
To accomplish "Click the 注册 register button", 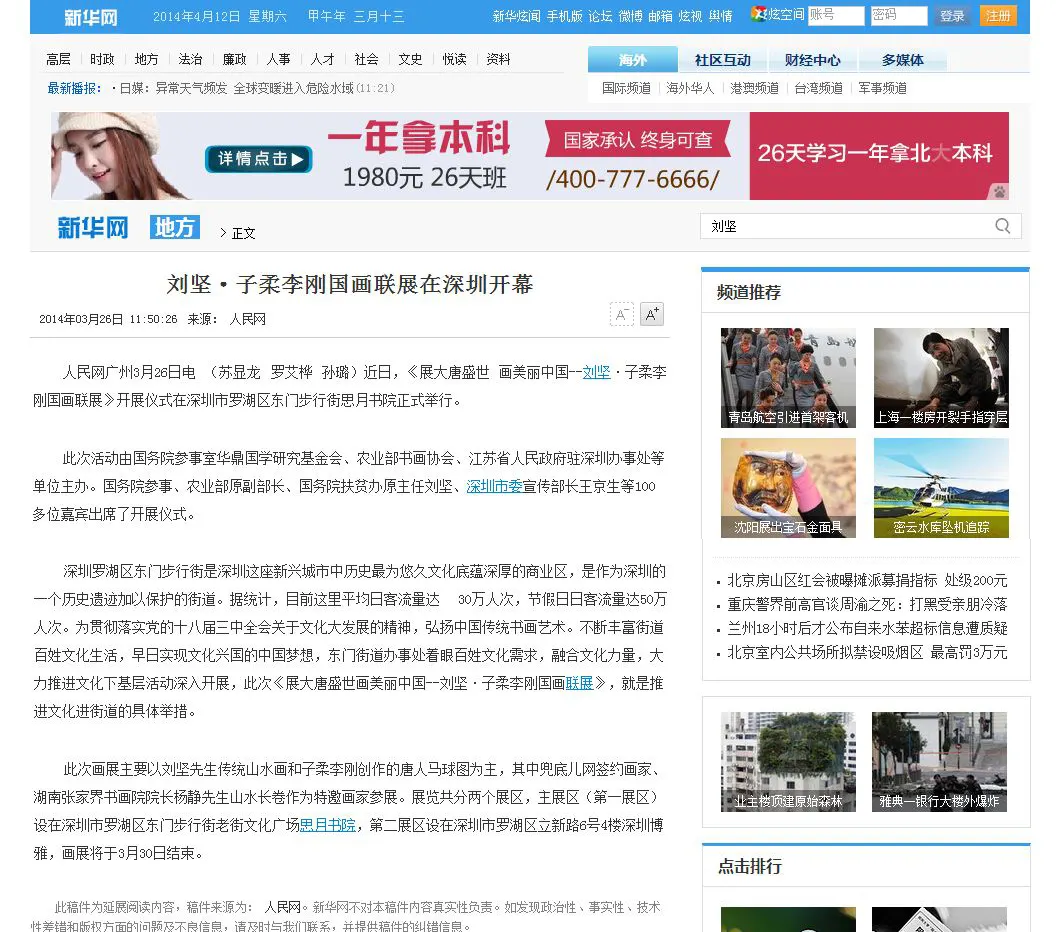I will click(x=998, y=16).
